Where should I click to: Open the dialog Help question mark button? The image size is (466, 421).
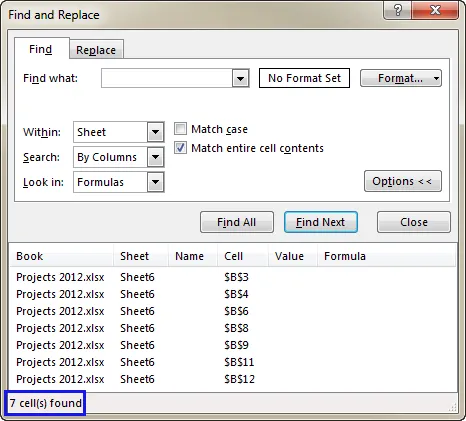click(x=397, y=10)
